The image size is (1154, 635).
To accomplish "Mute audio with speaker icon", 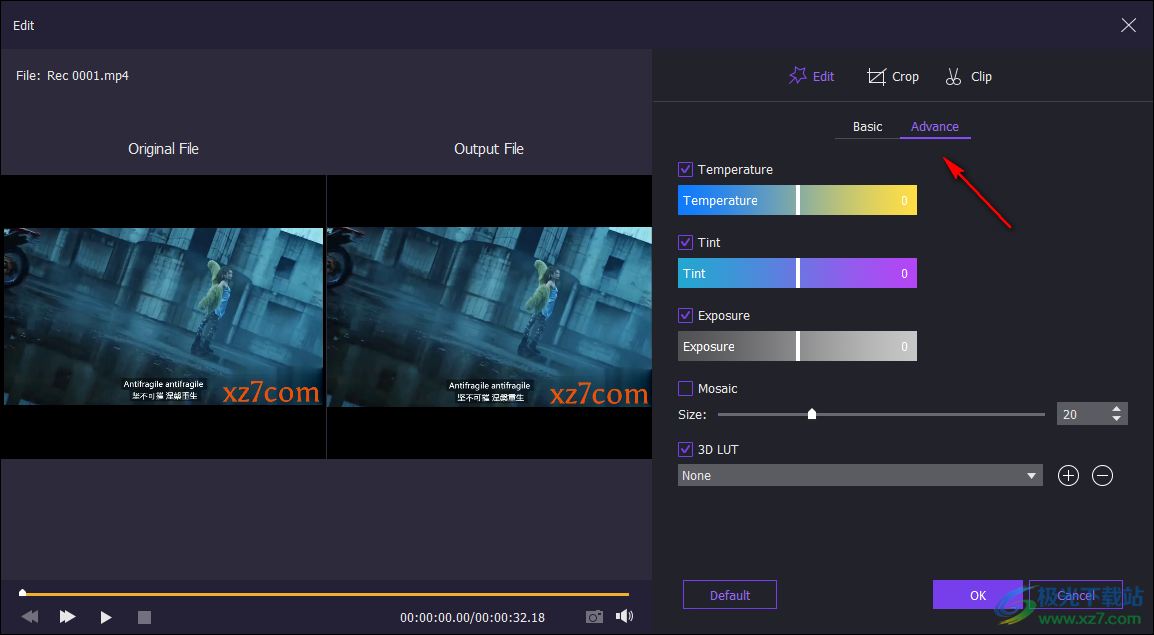I will [x=624, y=616].
